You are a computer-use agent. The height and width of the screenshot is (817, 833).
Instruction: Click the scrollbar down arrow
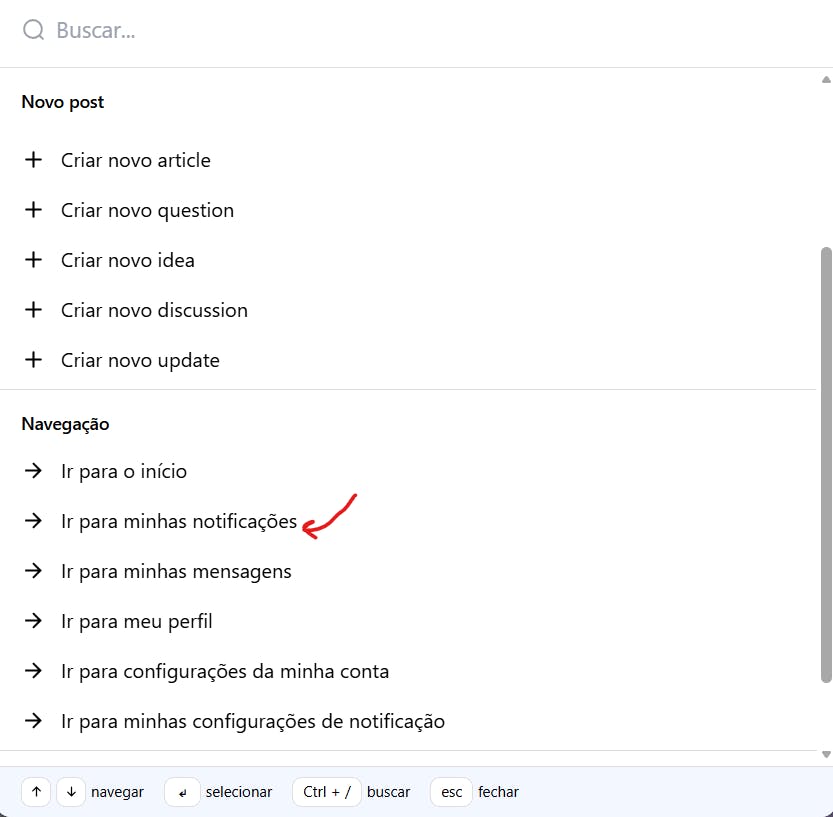point(826,755)
